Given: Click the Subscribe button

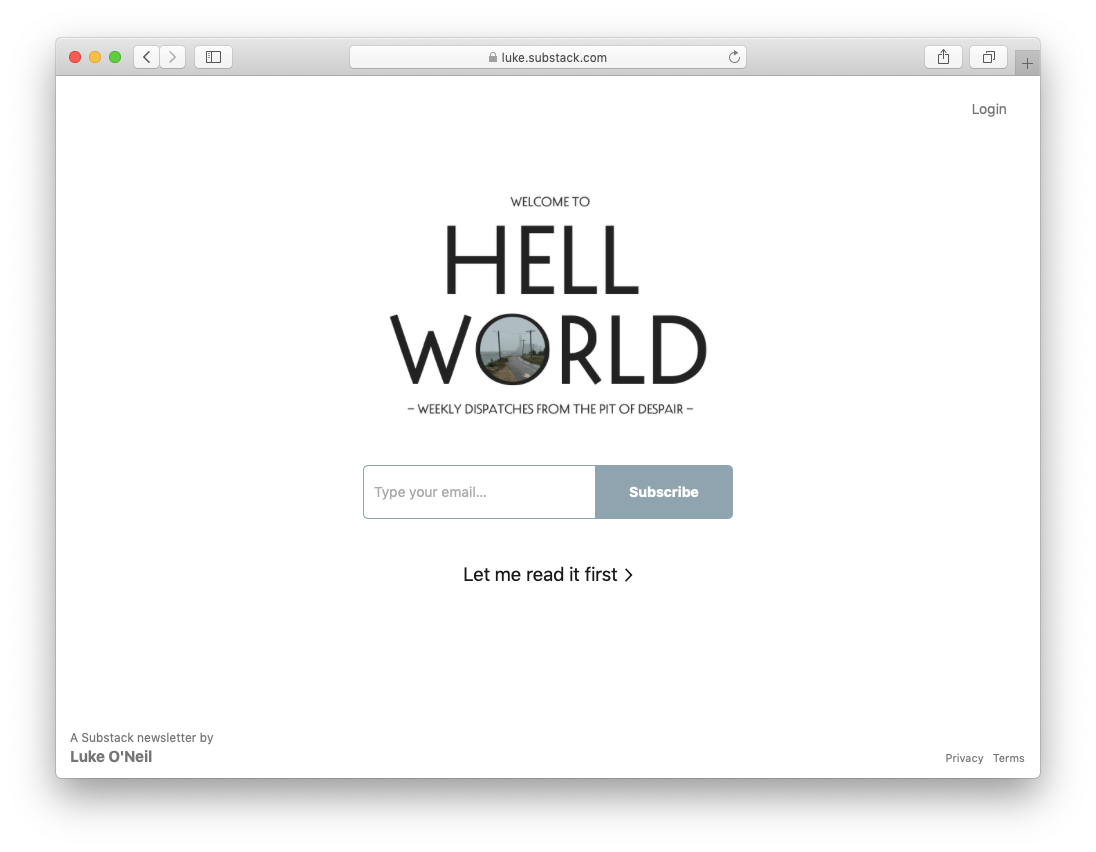Looking at the screenshot, I should (x=663, y=492).
